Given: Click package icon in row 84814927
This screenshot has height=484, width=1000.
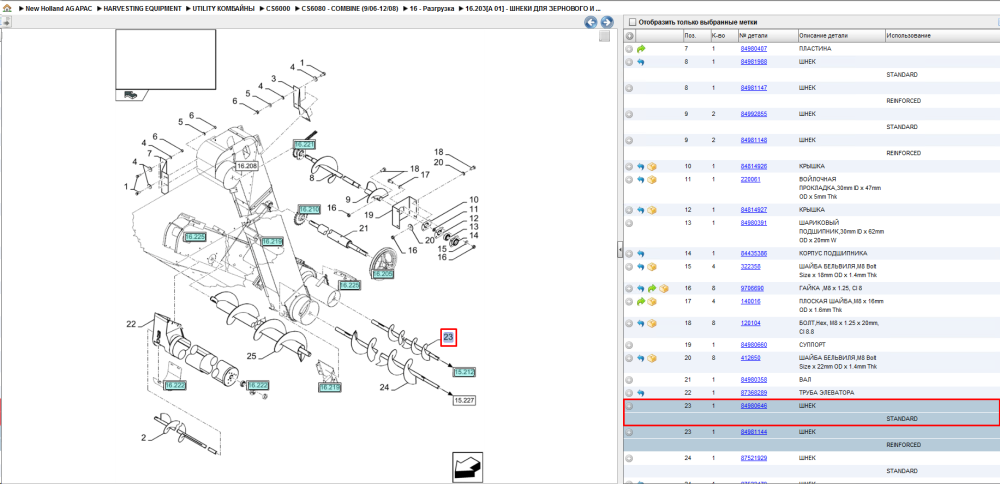Looking at the screenshot, I should [652, 210].
